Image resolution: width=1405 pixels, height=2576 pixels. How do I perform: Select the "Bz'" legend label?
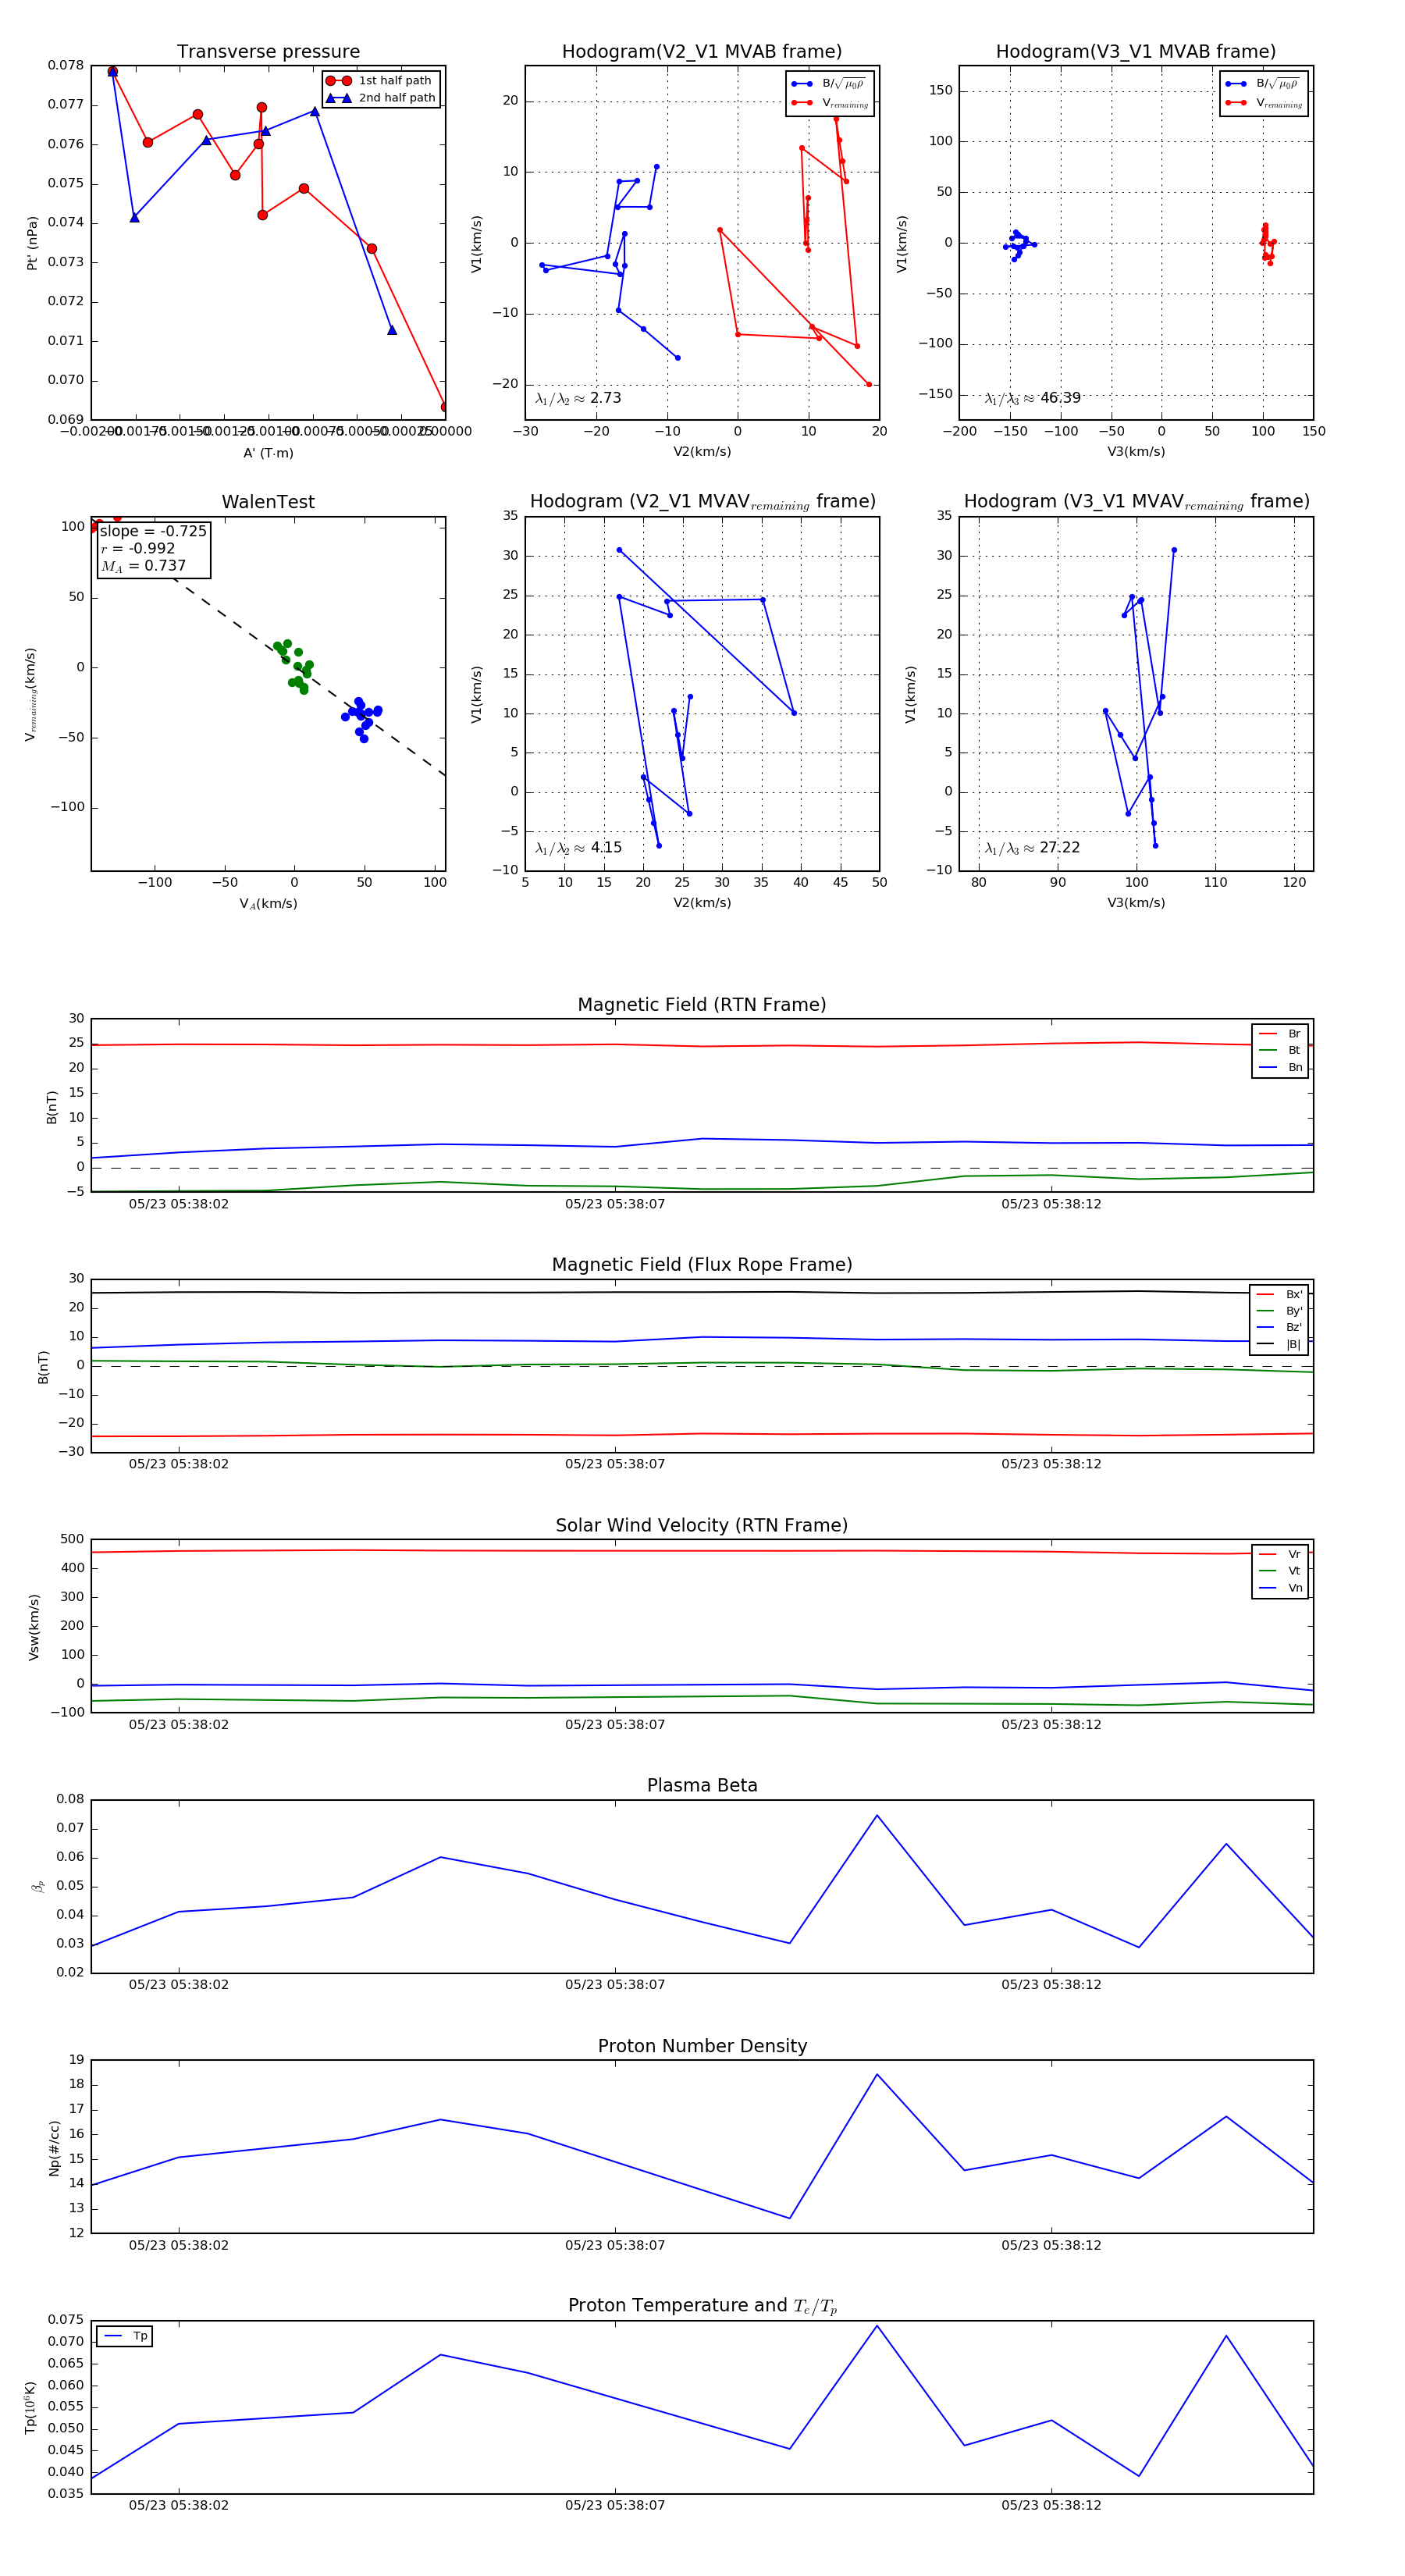(x=1294, y=1328)
